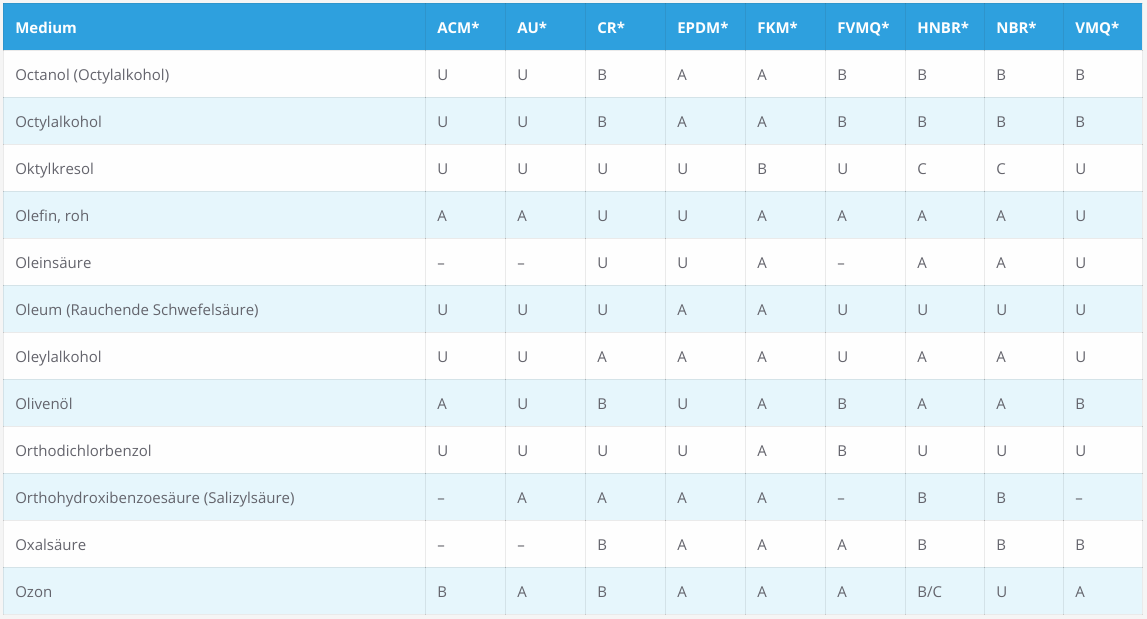Click the NBR* column header
The height and width of the screenshot is (619, 1147).
pyautogui.click(x=1016, y=28)
